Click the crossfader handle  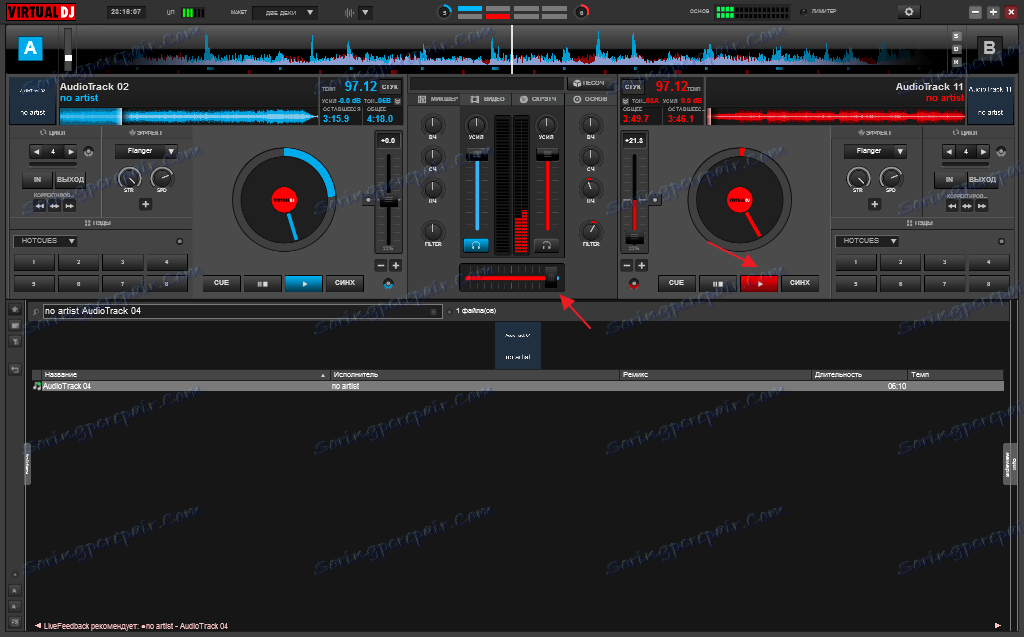[x=552, y=278]
